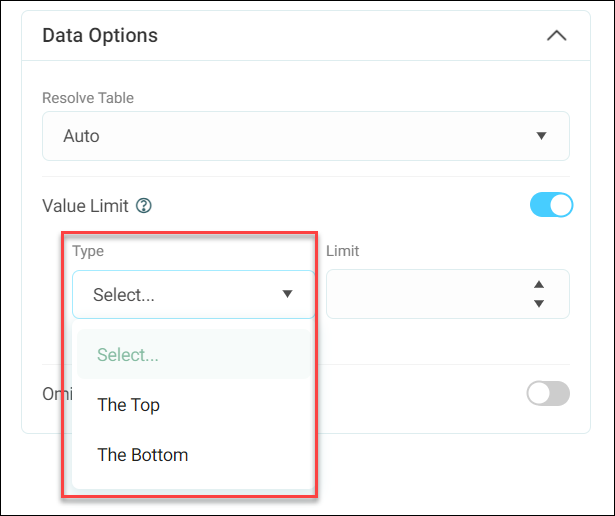The image size is (615, 516).
Task: Click the Data Options header title
Action: click(100, 36)
